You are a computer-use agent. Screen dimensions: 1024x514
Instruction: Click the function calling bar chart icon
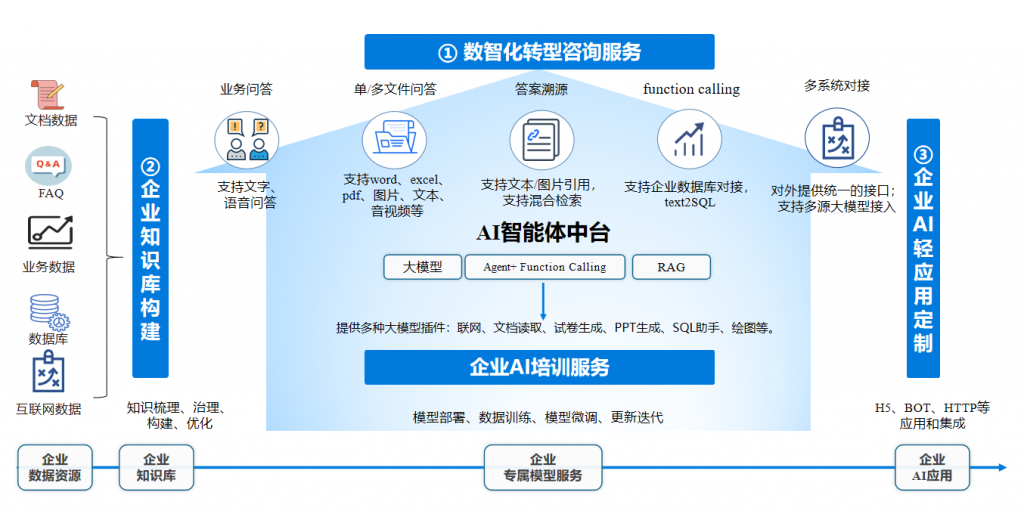[x=689, y=139]
